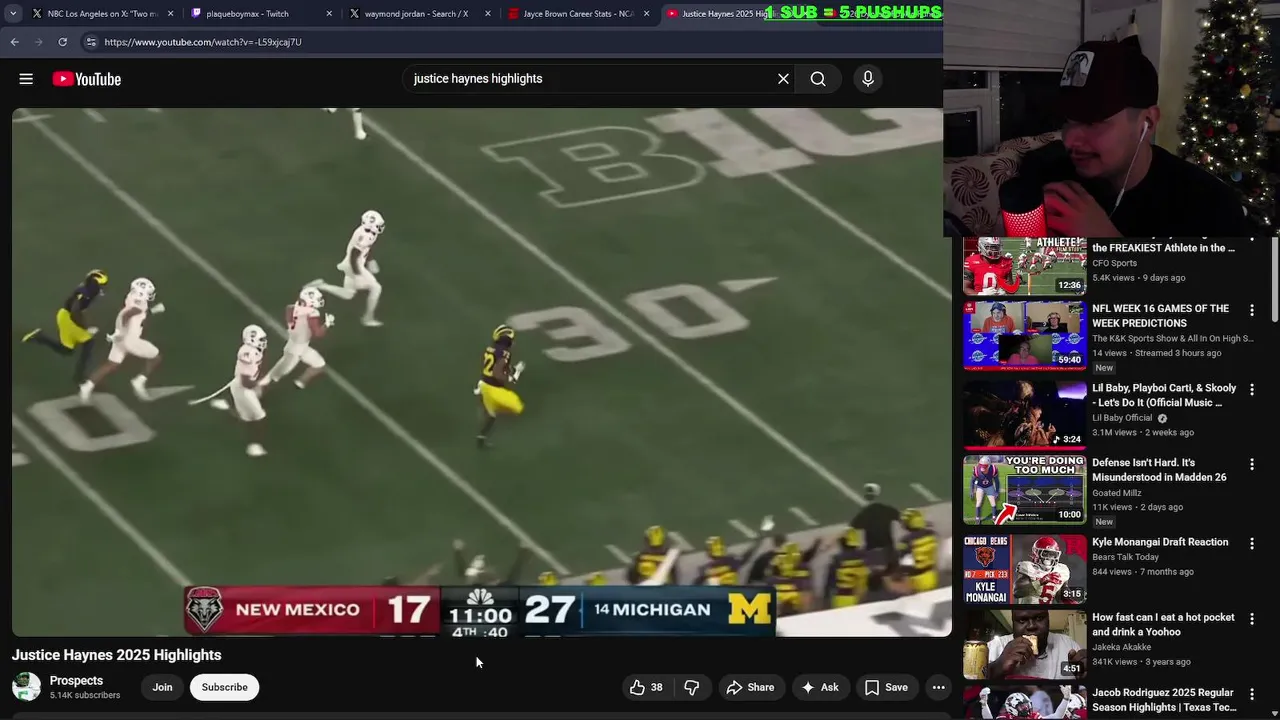Viewport: 1280px width, 720px height.
Task: Open Lil Baby Let's Do It thumbnail
Action: pyautogui.click(x=1024, y=414)
